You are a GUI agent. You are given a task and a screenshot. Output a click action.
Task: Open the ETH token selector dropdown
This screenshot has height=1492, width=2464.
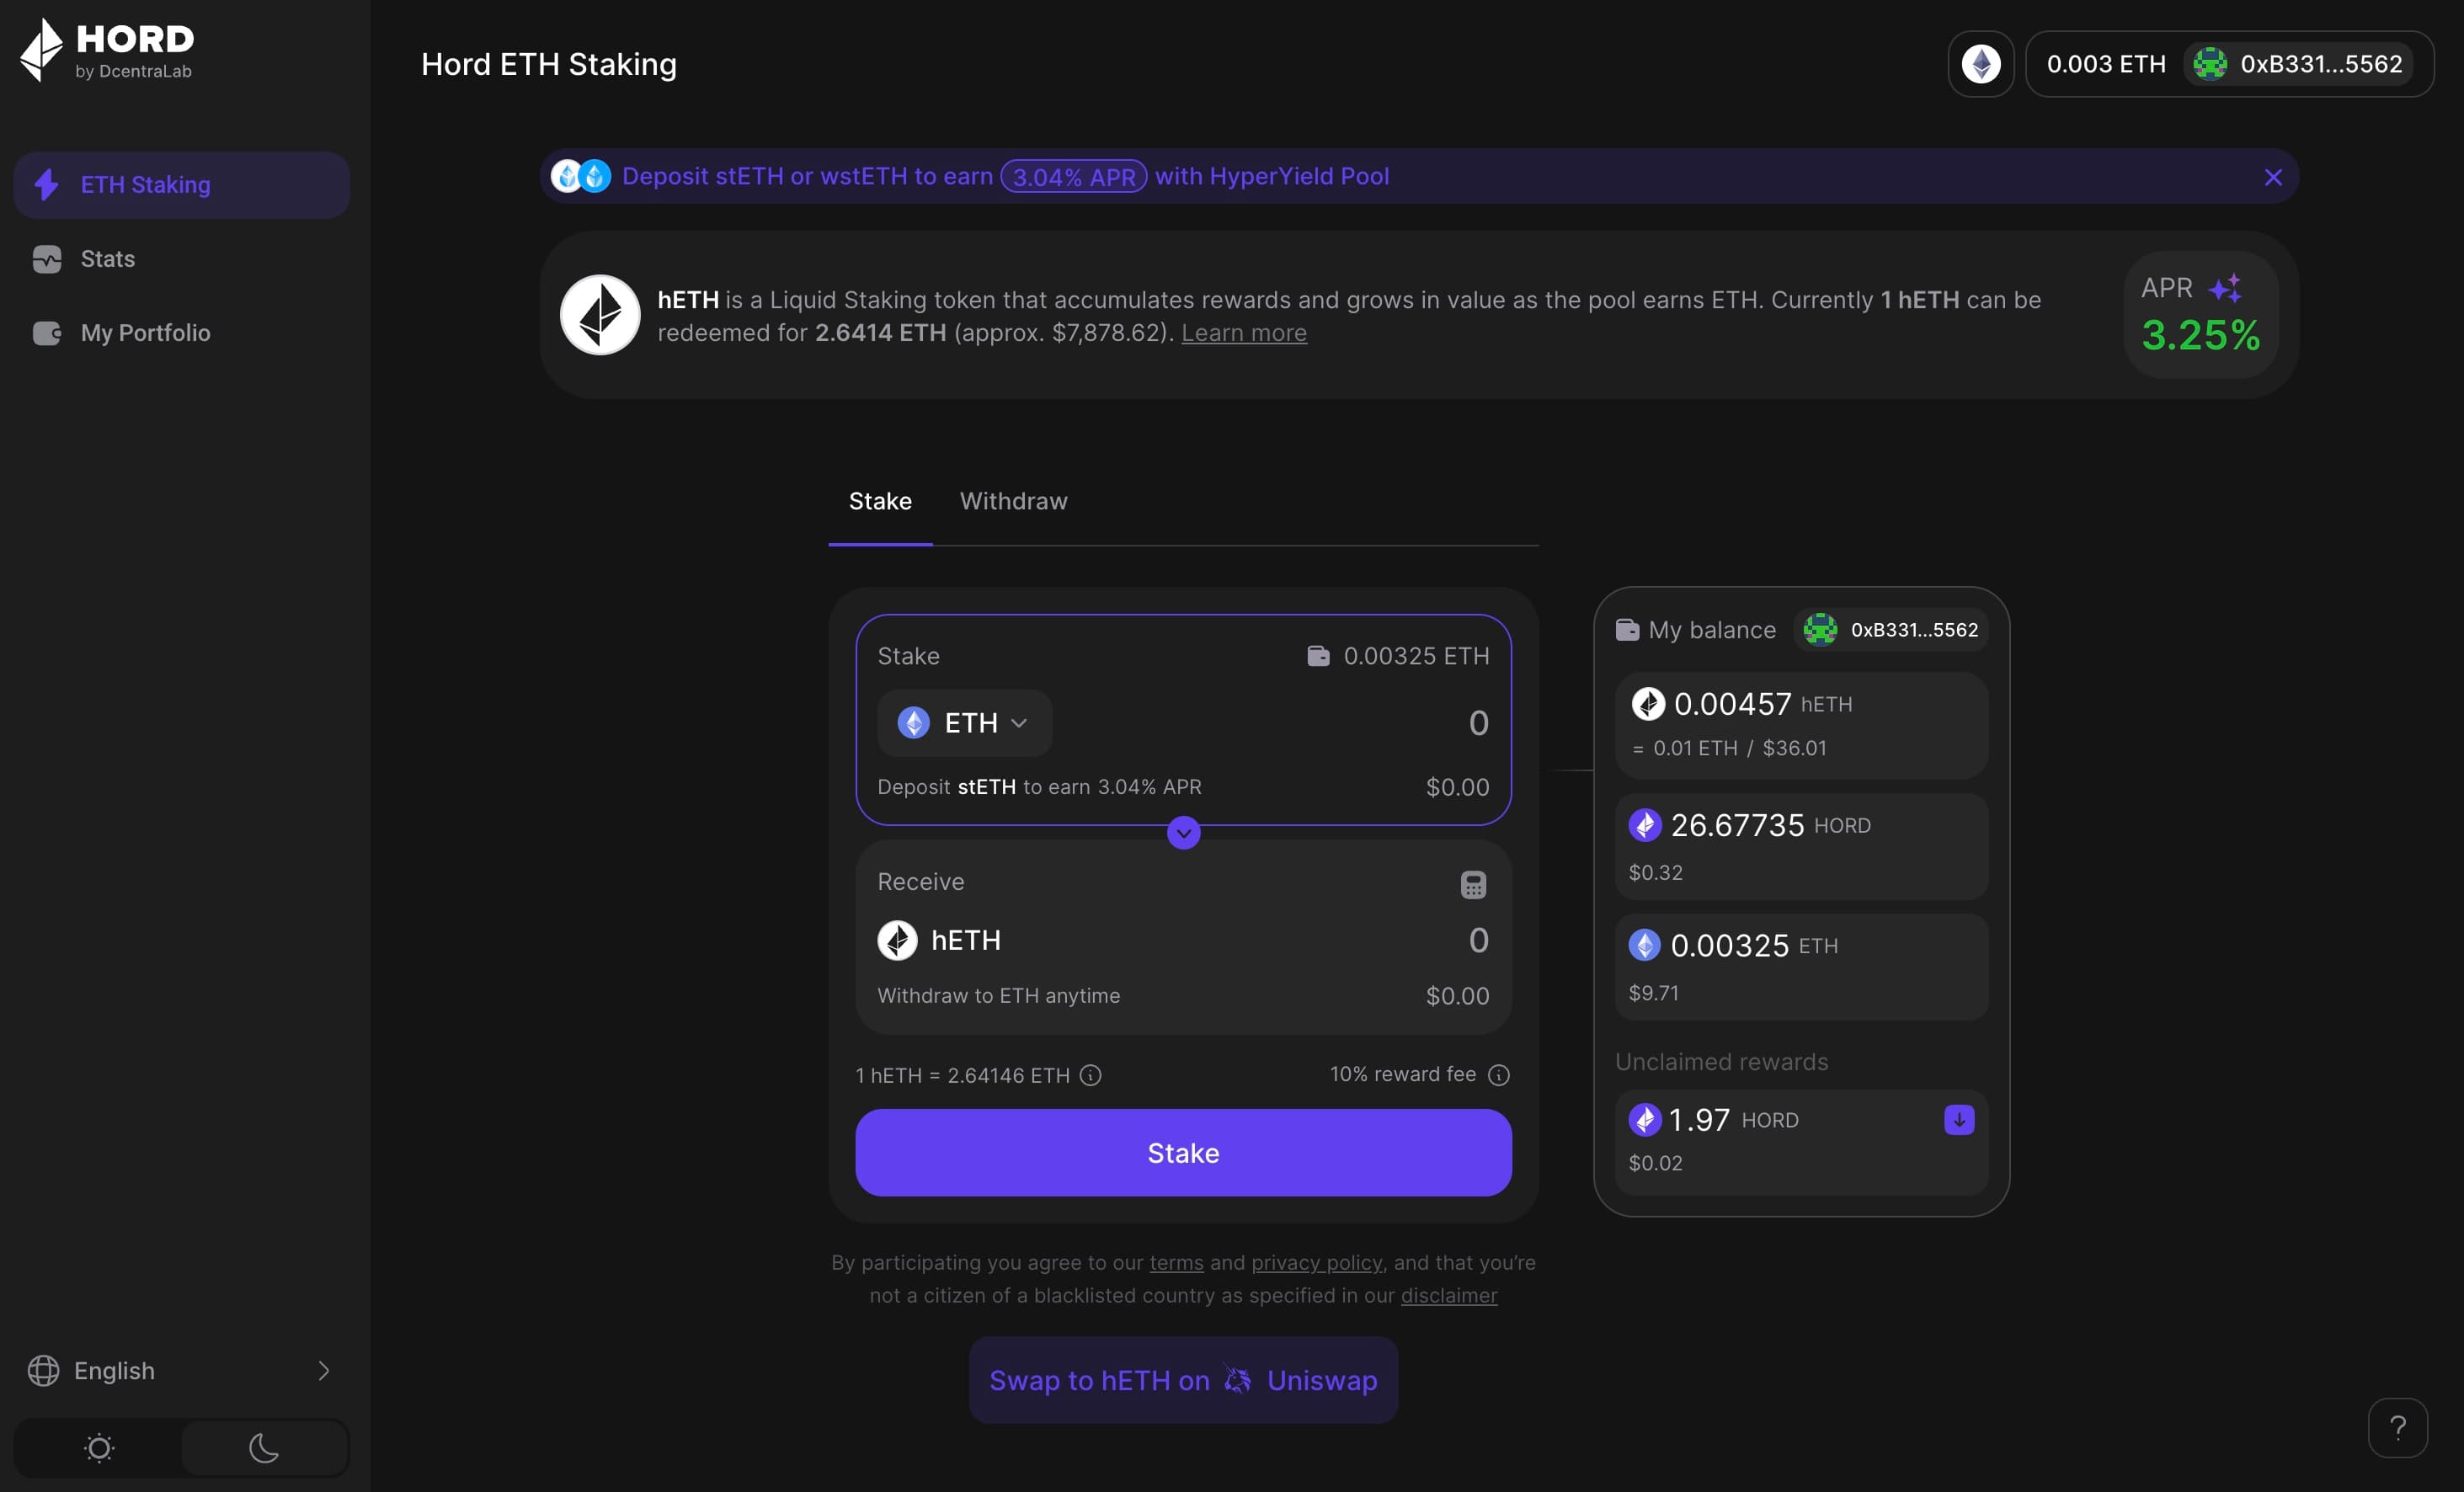(x=964, y=723)
